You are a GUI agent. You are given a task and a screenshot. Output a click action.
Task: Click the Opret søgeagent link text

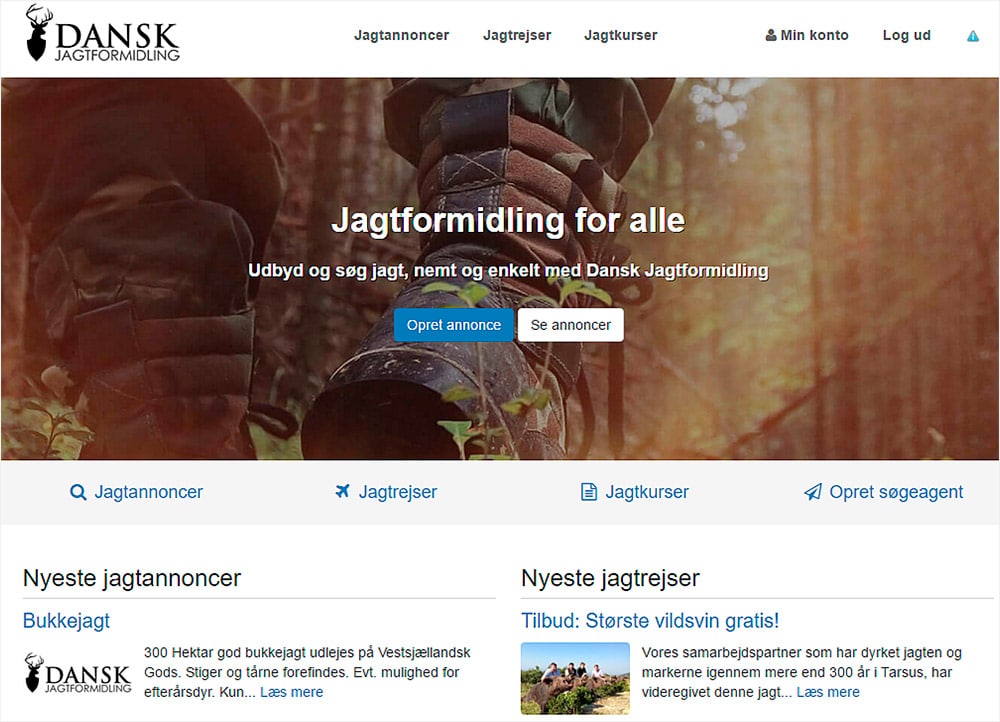pos(896,492)
